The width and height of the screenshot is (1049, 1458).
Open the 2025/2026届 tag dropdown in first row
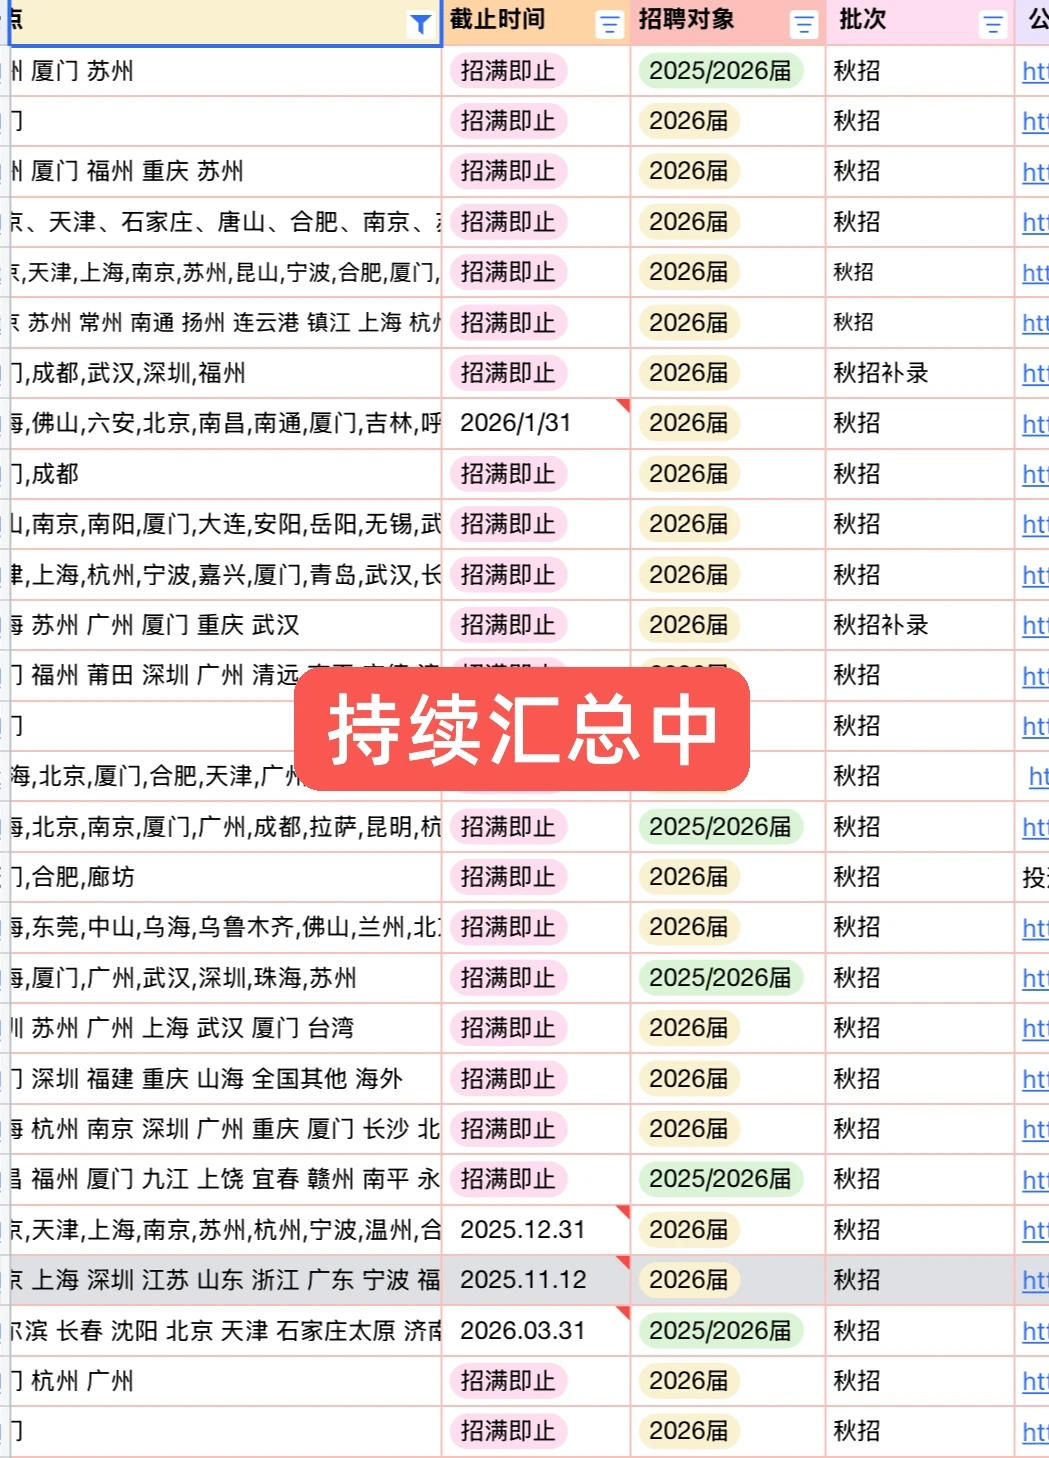click(x=723, y=70)
